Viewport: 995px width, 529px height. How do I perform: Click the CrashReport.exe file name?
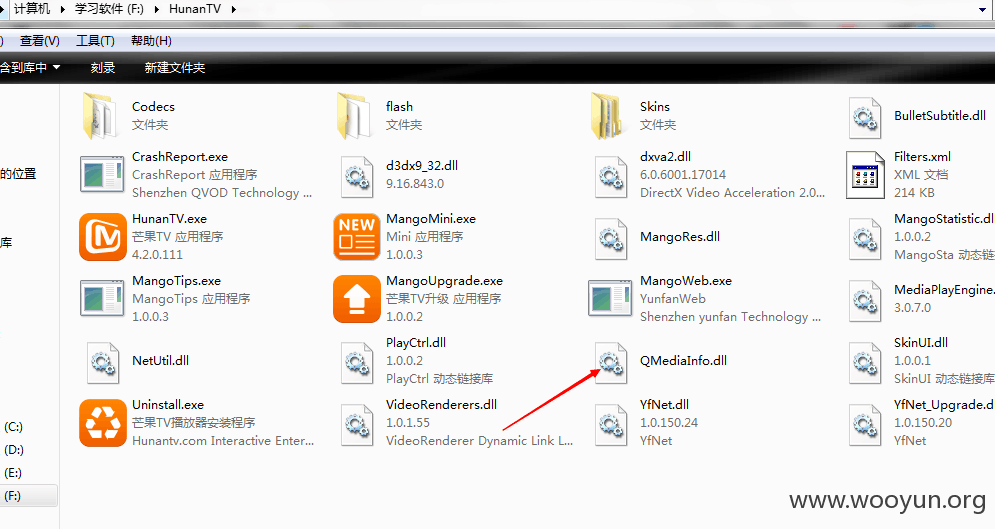[x=180, y=157]
